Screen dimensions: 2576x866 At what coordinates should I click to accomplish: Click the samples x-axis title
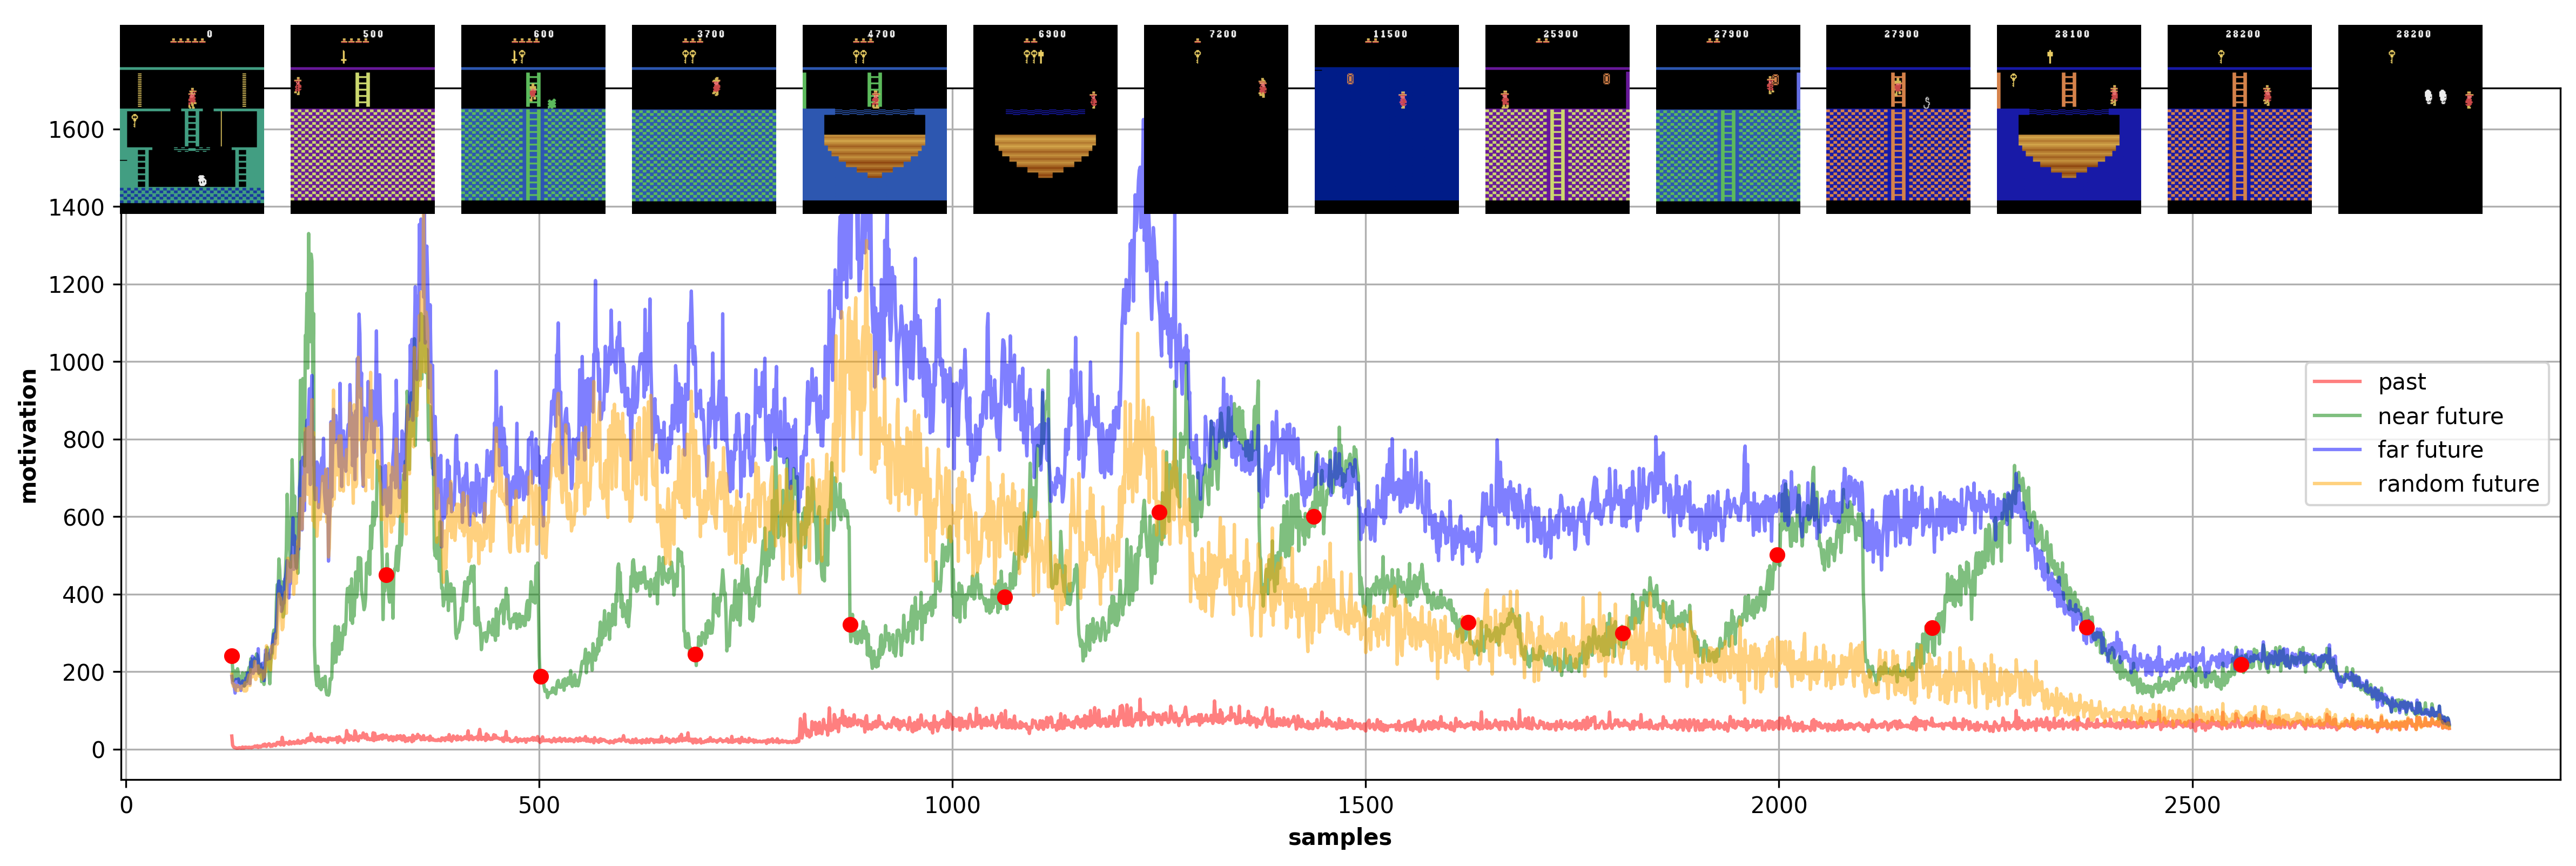pos(1339,838)
